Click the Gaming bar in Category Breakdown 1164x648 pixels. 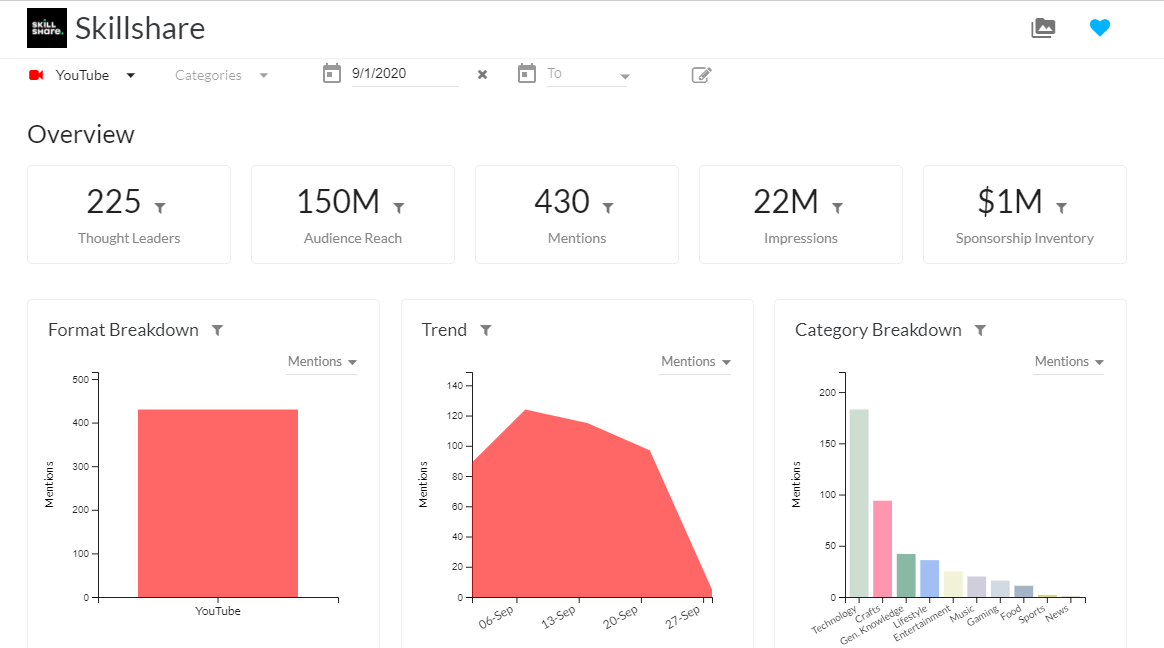coord(1001,589)
